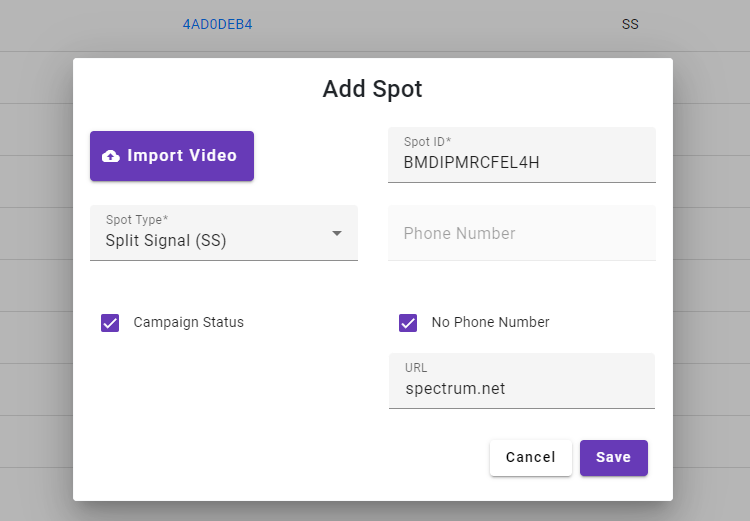Click into the Phone Number field
750x521 pixels.
click(x=522, y=233)
